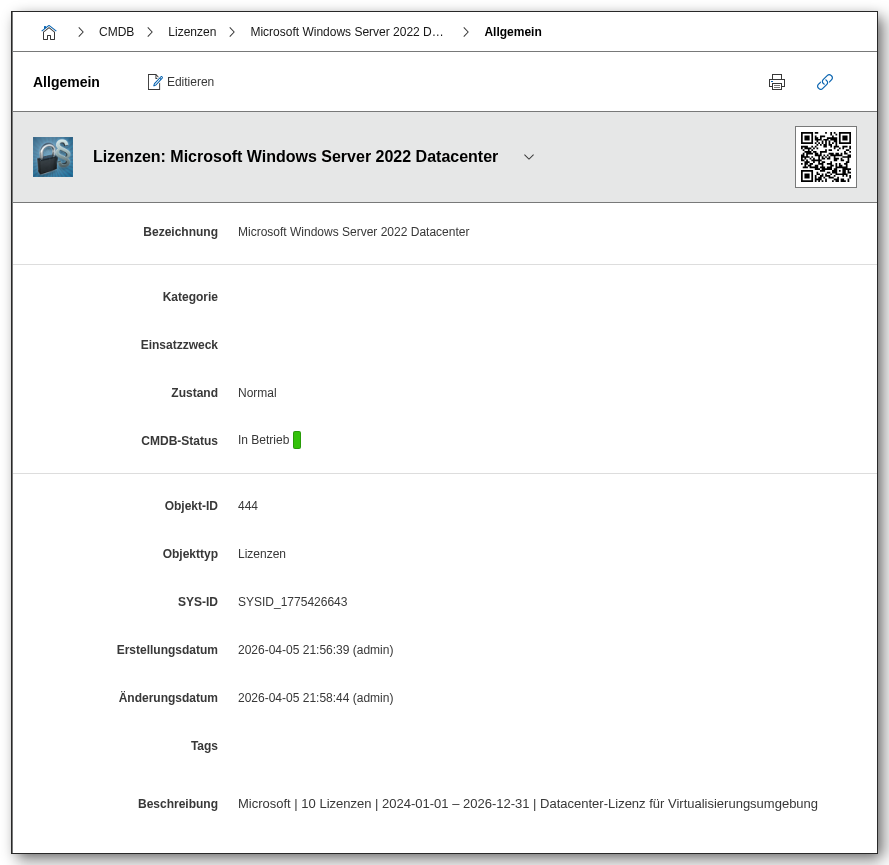Screen dimensions: 889x865
Task: Click the chevron right after Lizenzen breadcrumb
Action: point(232,32)
